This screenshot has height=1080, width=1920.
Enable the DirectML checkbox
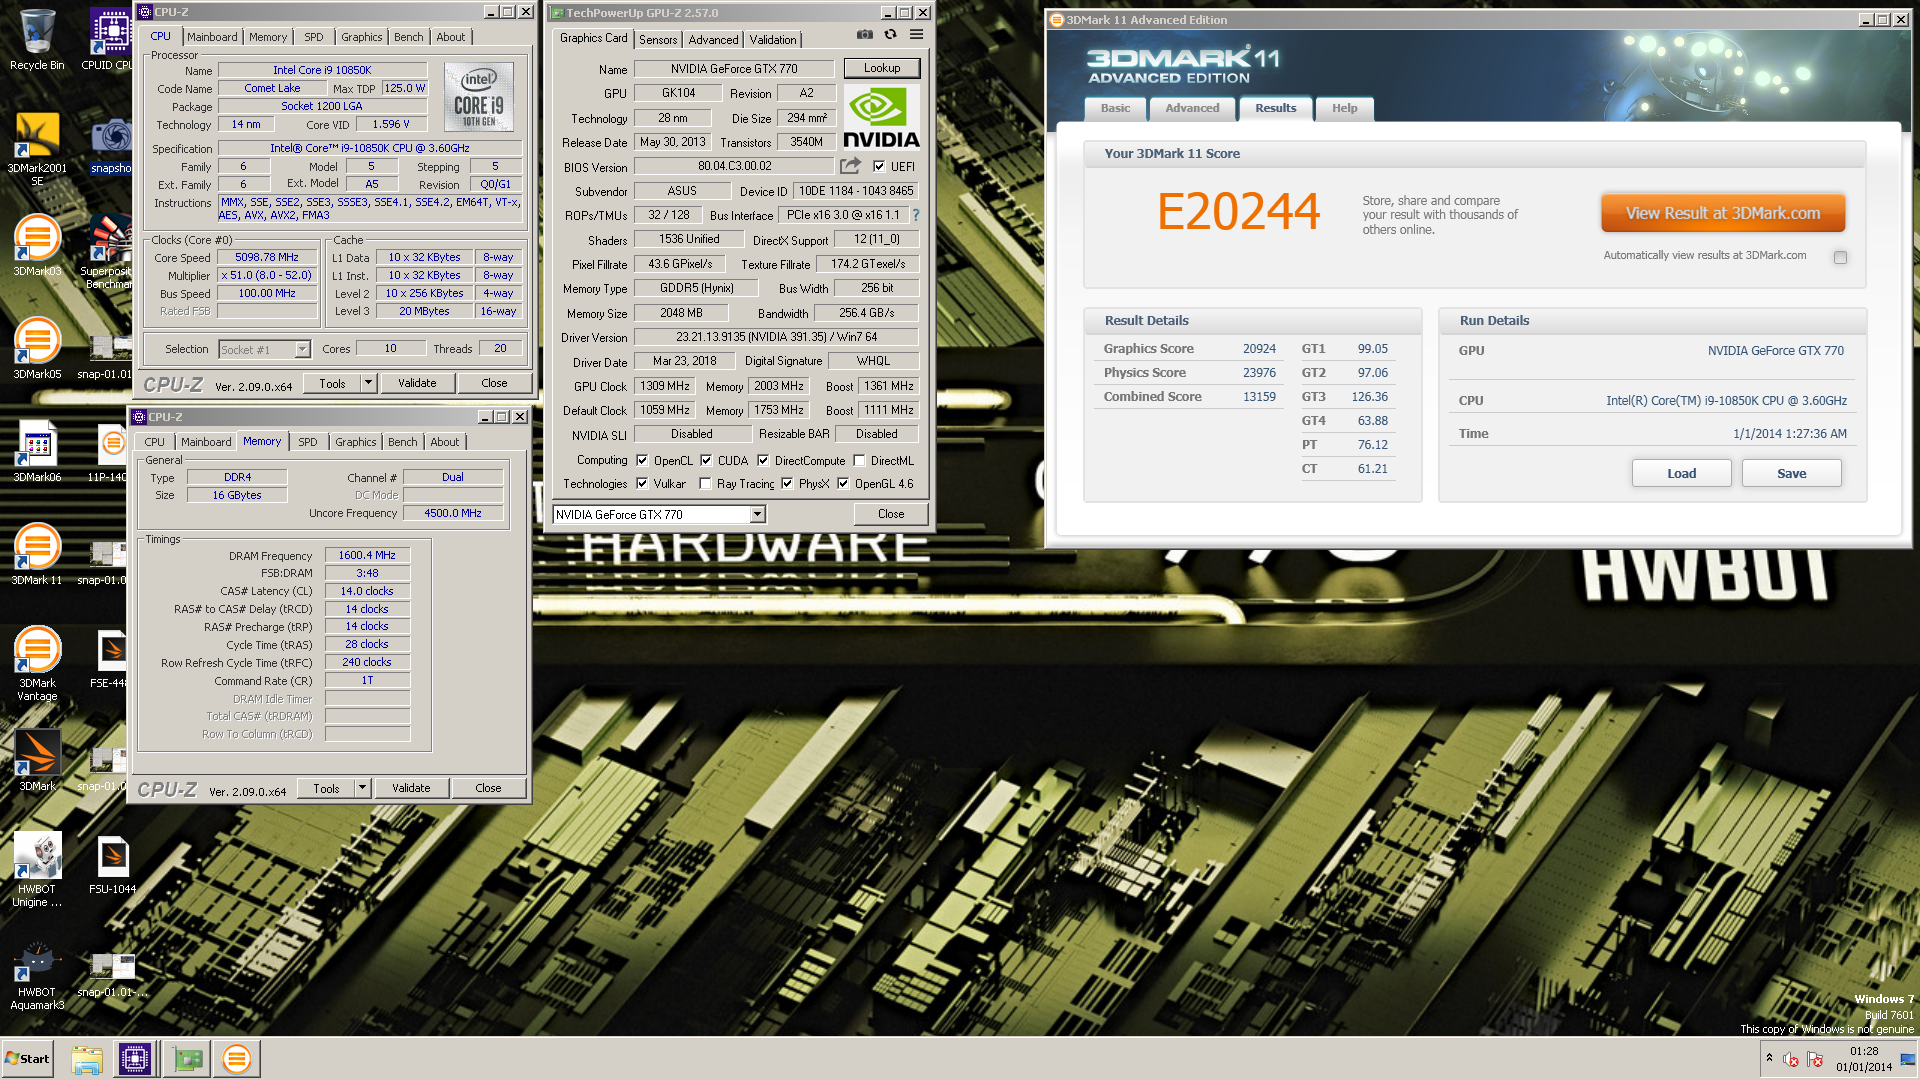859,461
